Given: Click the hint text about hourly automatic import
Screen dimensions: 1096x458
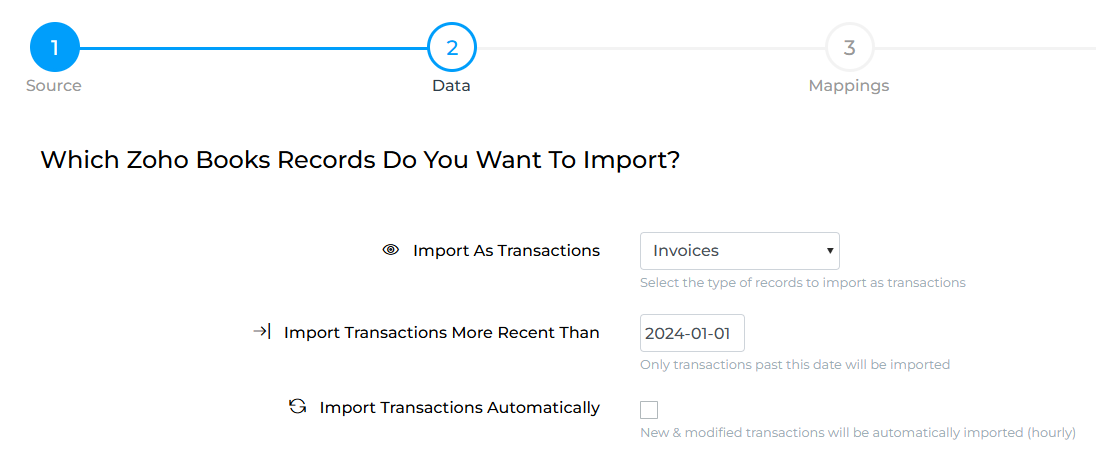Looking at the screenshot, I should click(858, 433).
